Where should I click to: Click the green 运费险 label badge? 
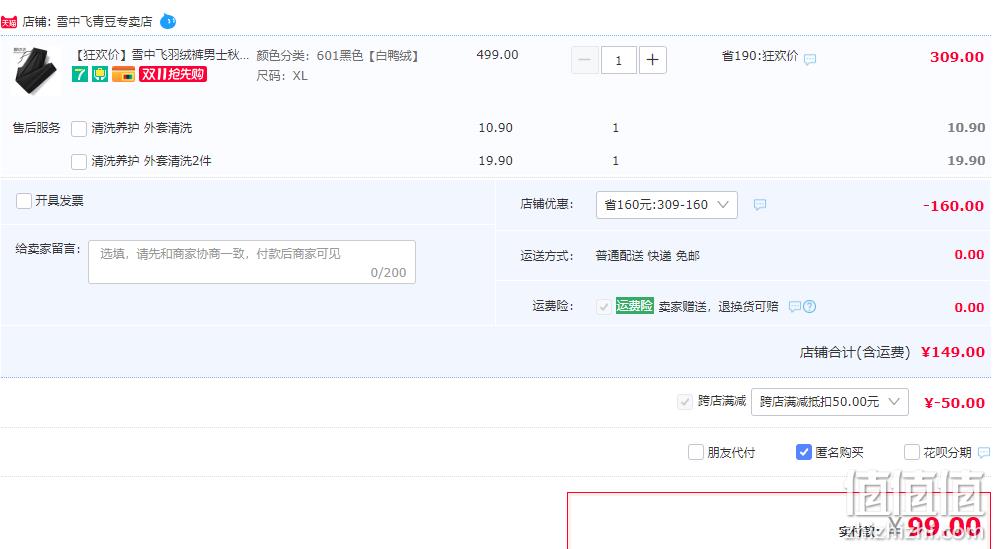tap(634, 306)
